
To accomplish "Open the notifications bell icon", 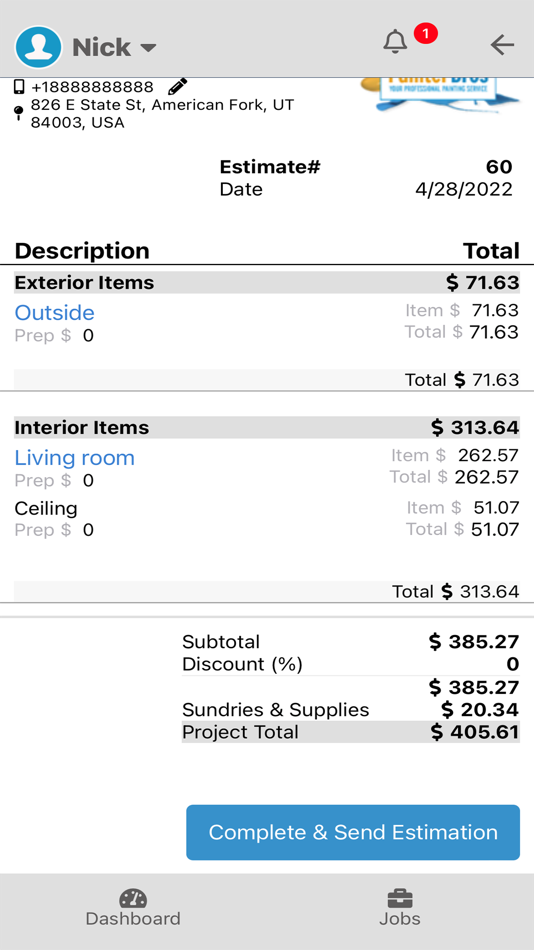I will click(x=395, y=42).
